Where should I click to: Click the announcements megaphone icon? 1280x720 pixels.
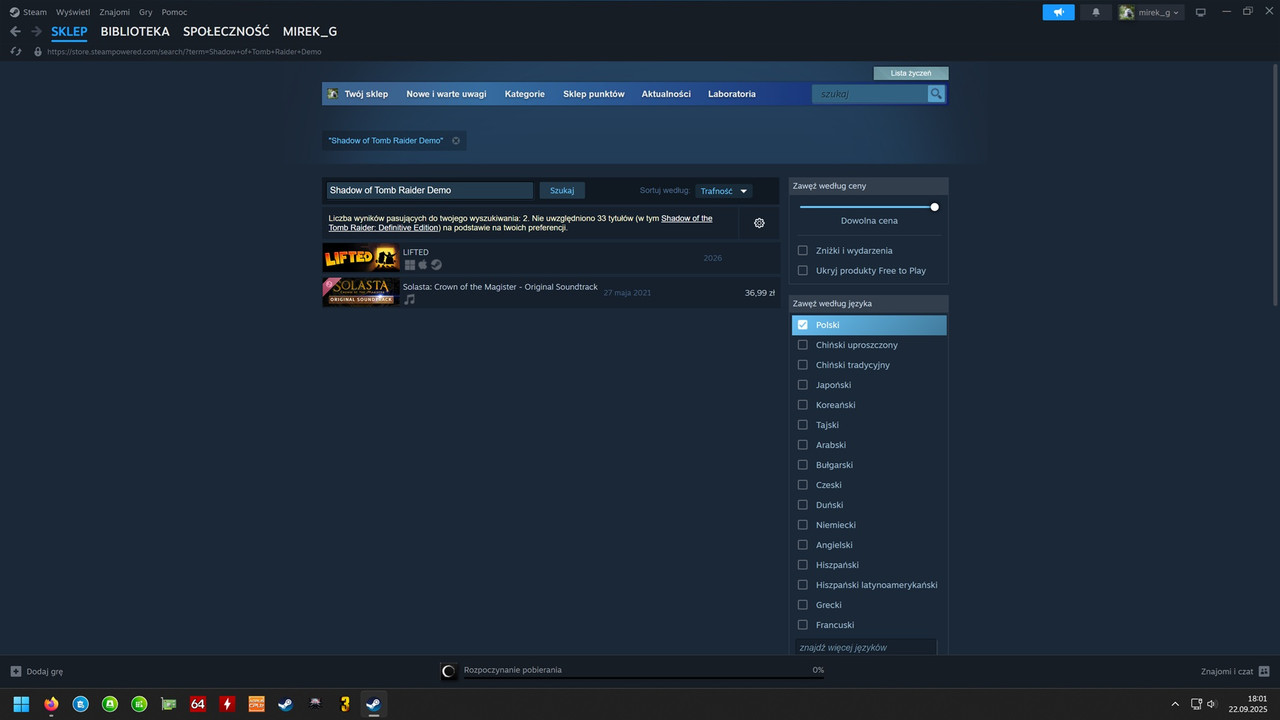coord(1058,12)
